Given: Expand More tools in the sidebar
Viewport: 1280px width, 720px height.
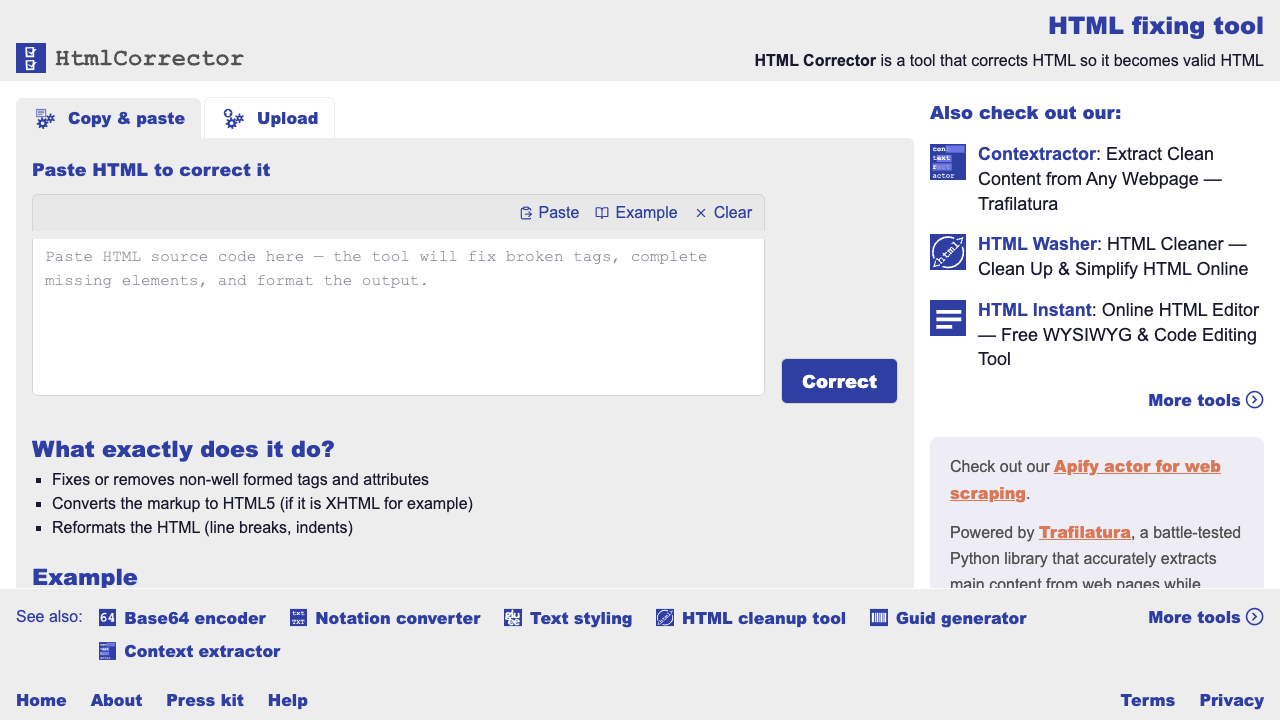Looking at the screenshot, I should tap(1205, 400).
